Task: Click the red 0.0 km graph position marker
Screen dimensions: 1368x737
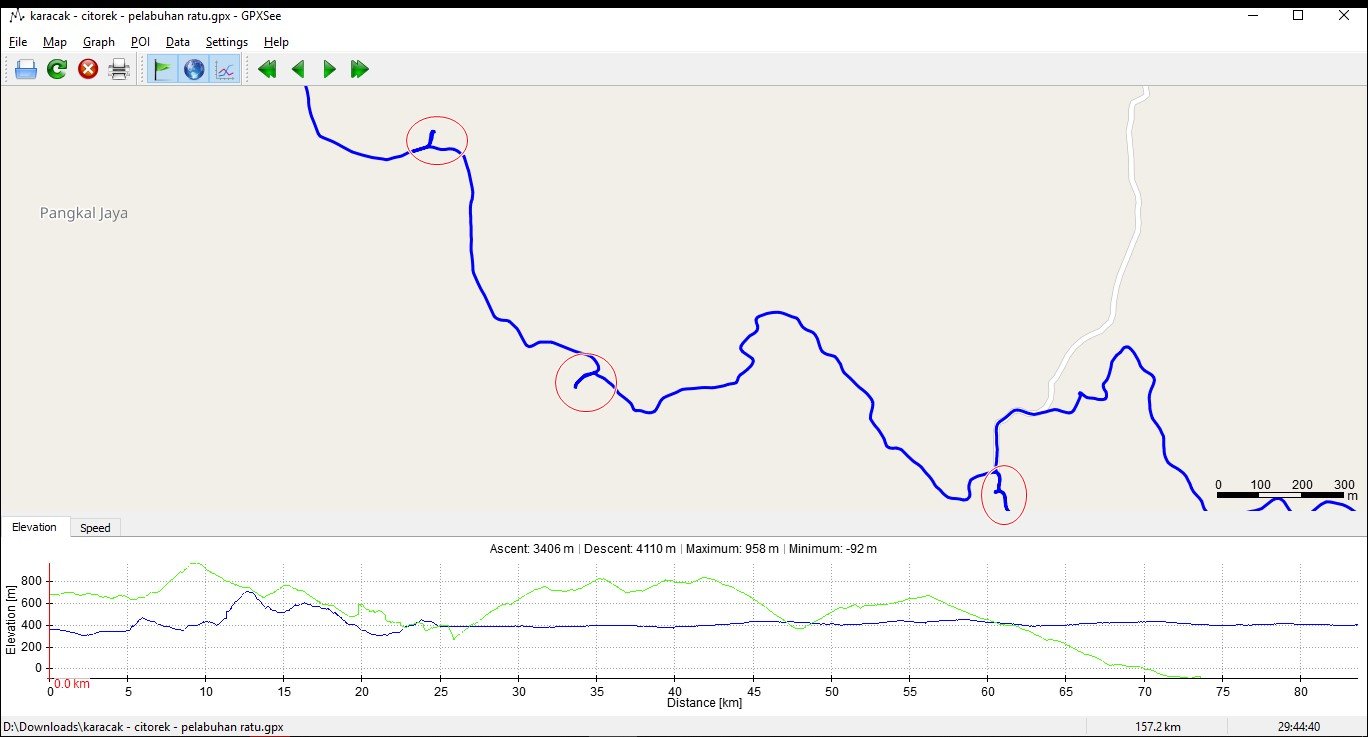Action: [x=71, y=684]
